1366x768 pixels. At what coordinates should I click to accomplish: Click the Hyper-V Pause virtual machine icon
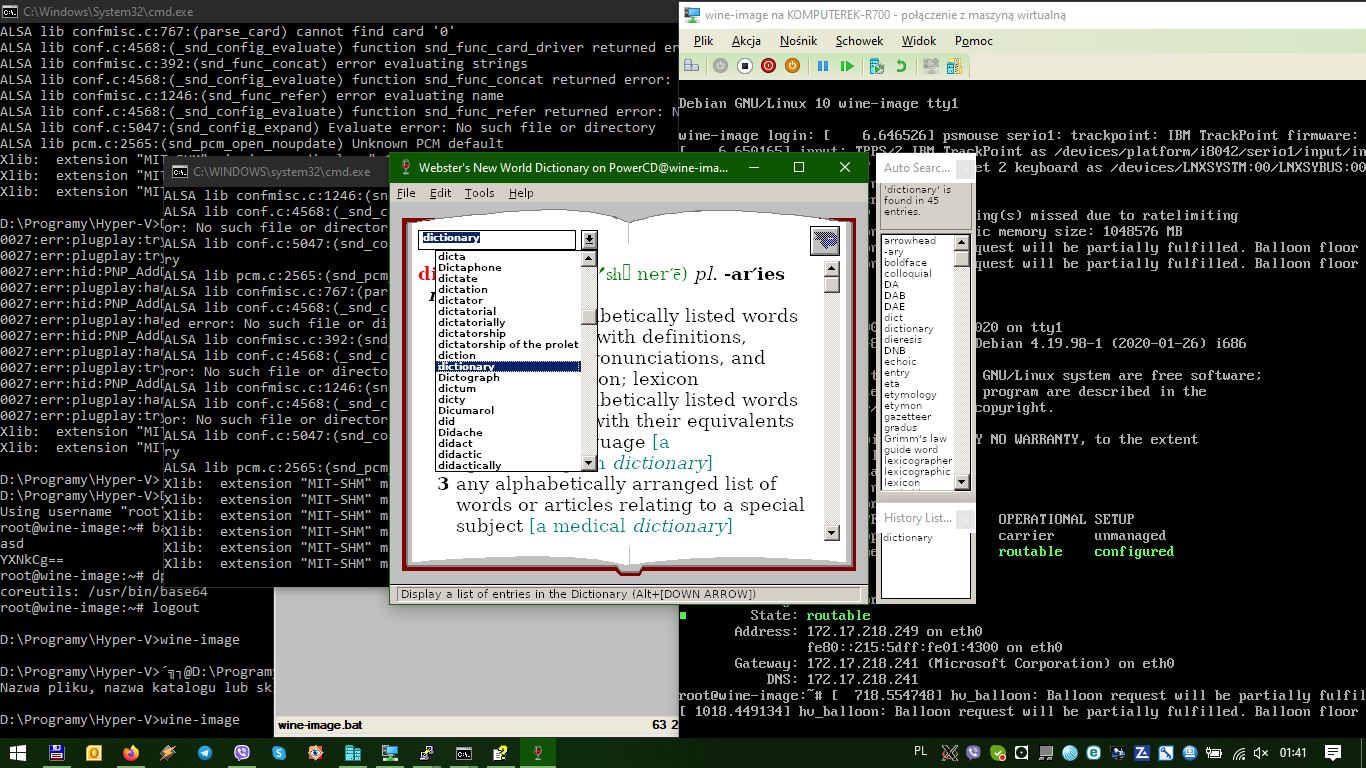click(x=822, y=66)
